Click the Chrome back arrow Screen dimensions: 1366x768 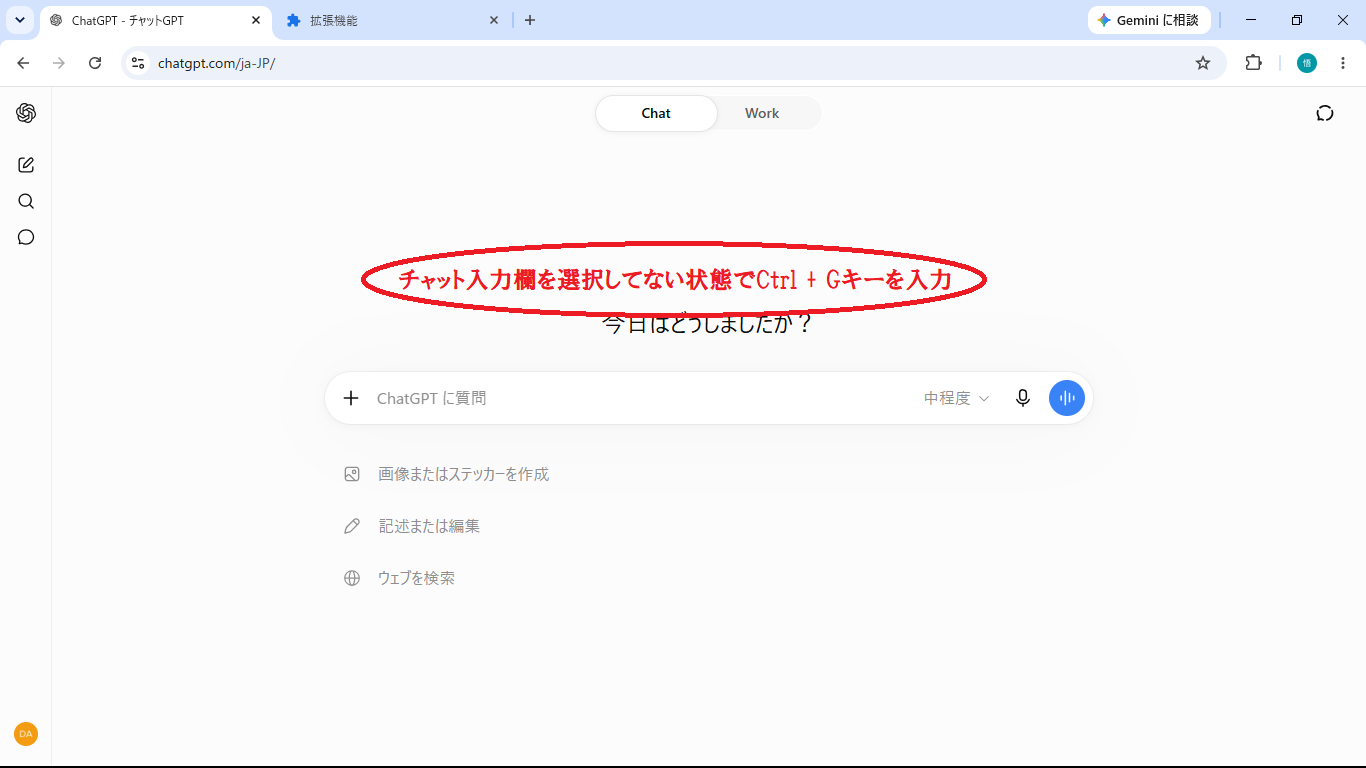click(x=23, y=63)
